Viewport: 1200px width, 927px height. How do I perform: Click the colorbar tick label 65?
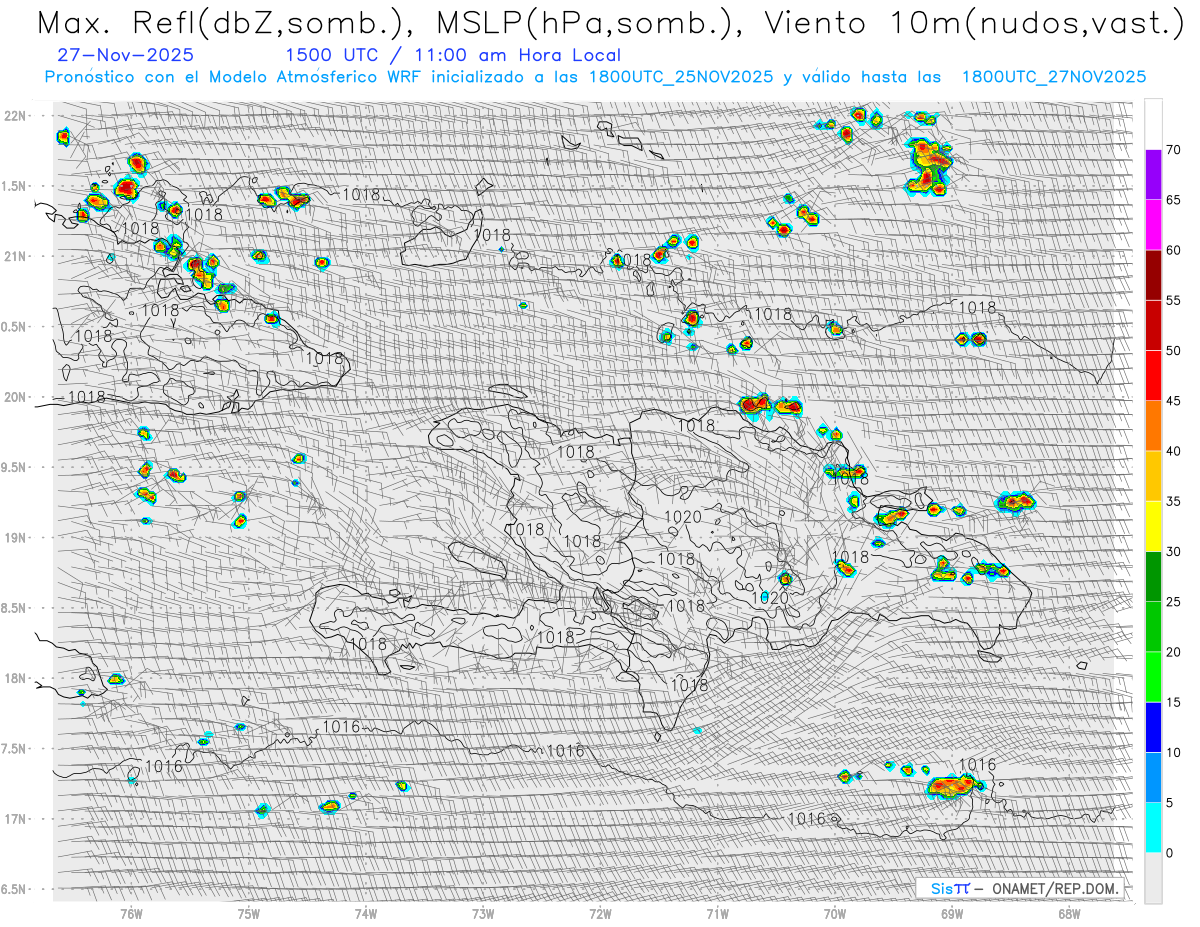[1174, 200]
